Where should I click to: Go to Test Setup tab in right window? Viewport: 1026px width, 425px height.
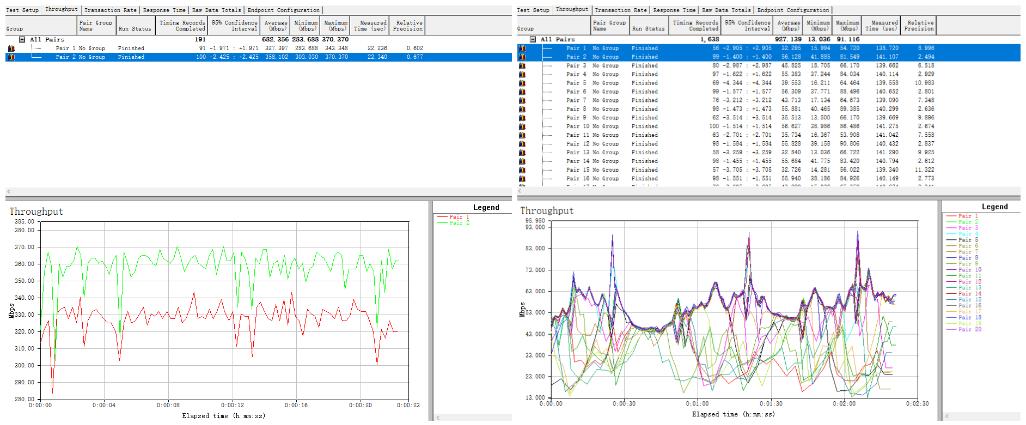[x=532, y=8]
